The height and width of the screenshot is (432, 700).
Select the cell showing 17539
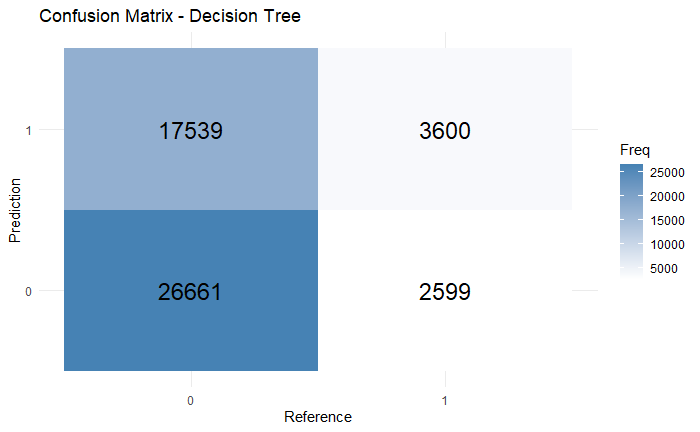pos(191,130)
